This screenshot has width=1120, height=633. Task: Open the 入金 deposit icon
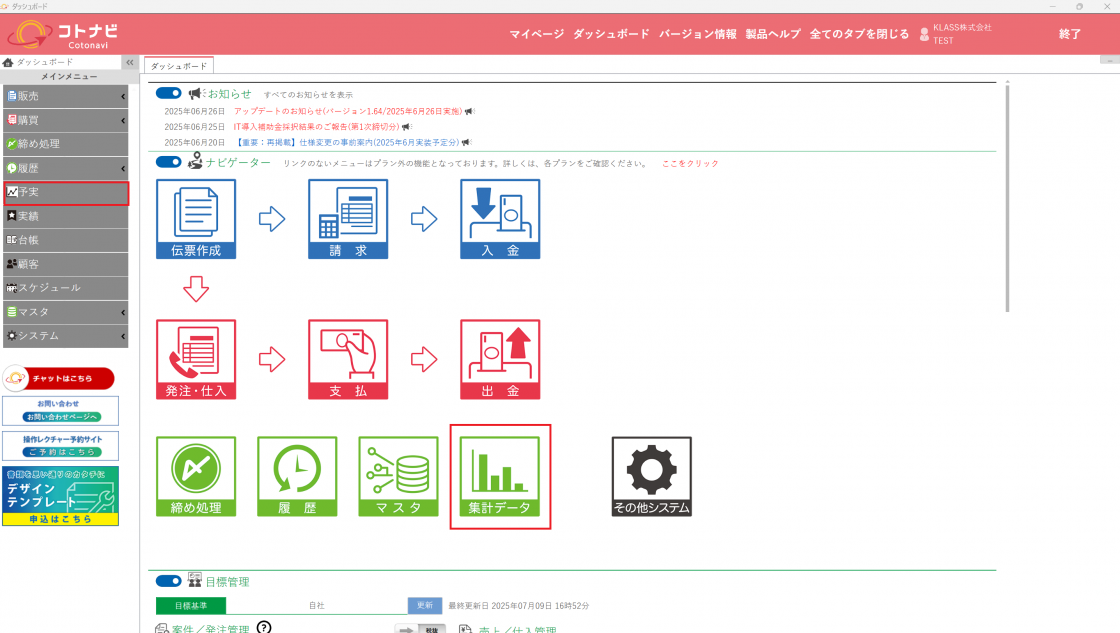(500, 219)
